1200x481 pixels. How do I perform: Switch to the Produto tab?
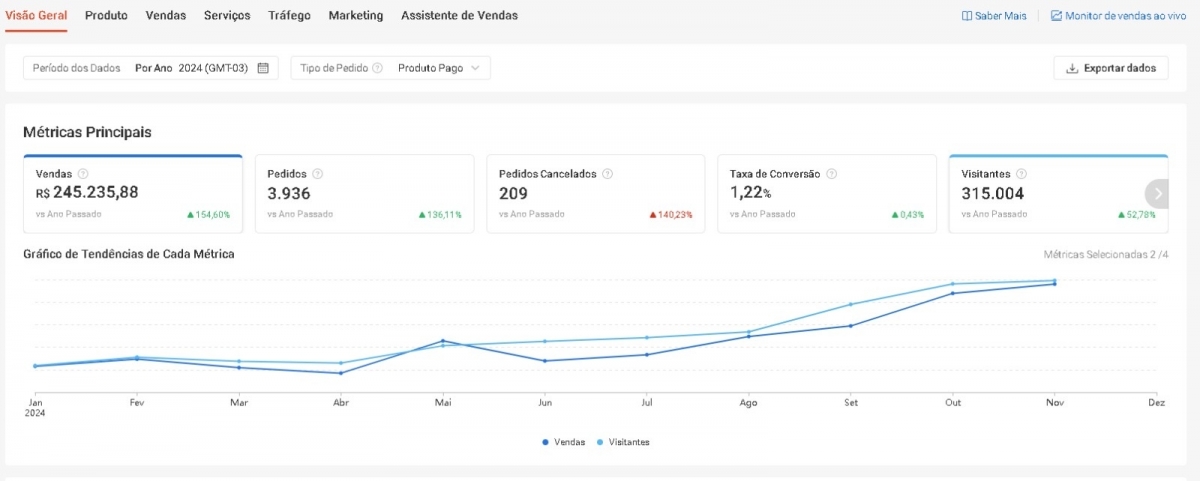(x=106, y=16)
